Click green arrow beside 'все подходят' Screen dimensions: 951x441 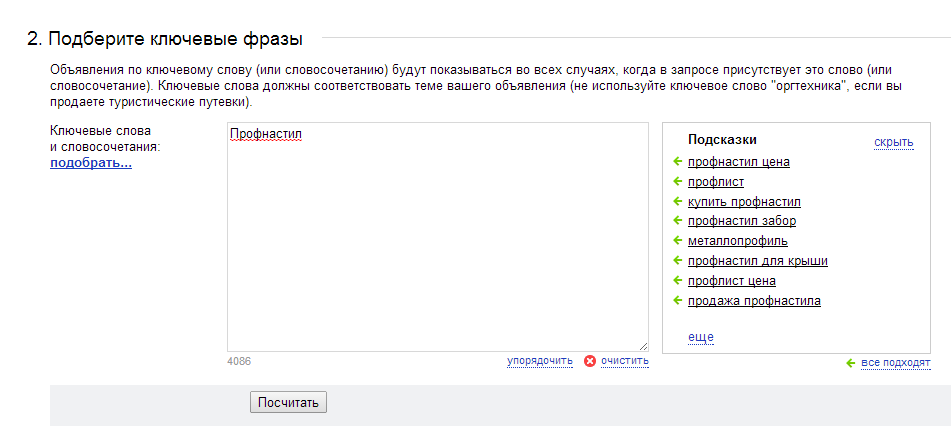pos(850,363)
